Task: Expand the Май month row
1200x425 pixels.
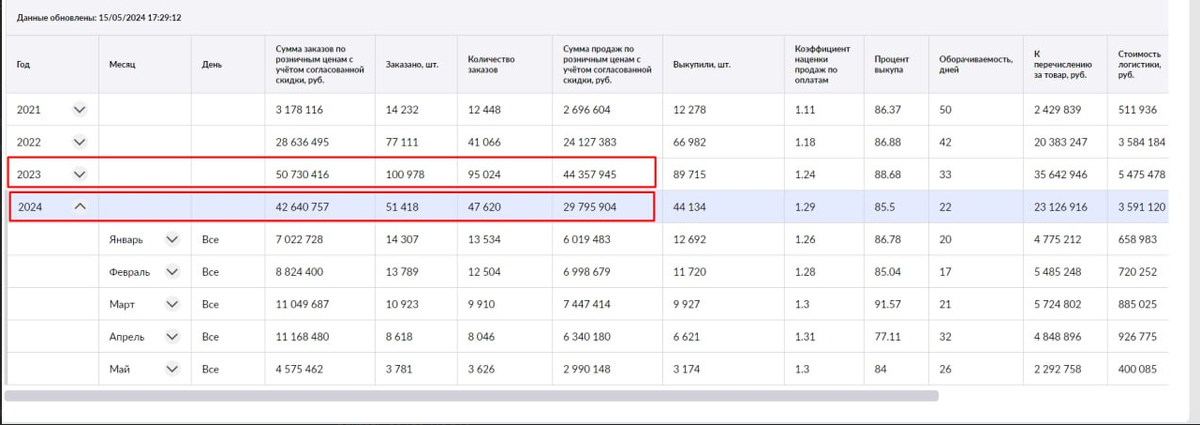Action: [172, 369]
